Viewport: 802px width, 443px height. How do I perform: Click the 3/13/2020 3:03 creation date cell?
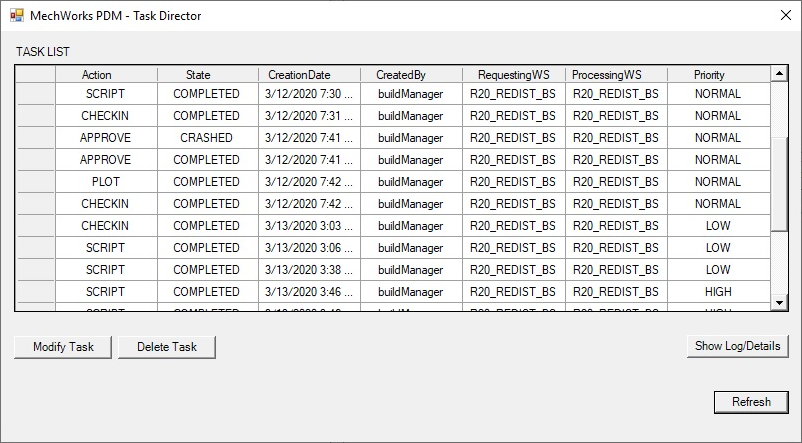[309, 226]
